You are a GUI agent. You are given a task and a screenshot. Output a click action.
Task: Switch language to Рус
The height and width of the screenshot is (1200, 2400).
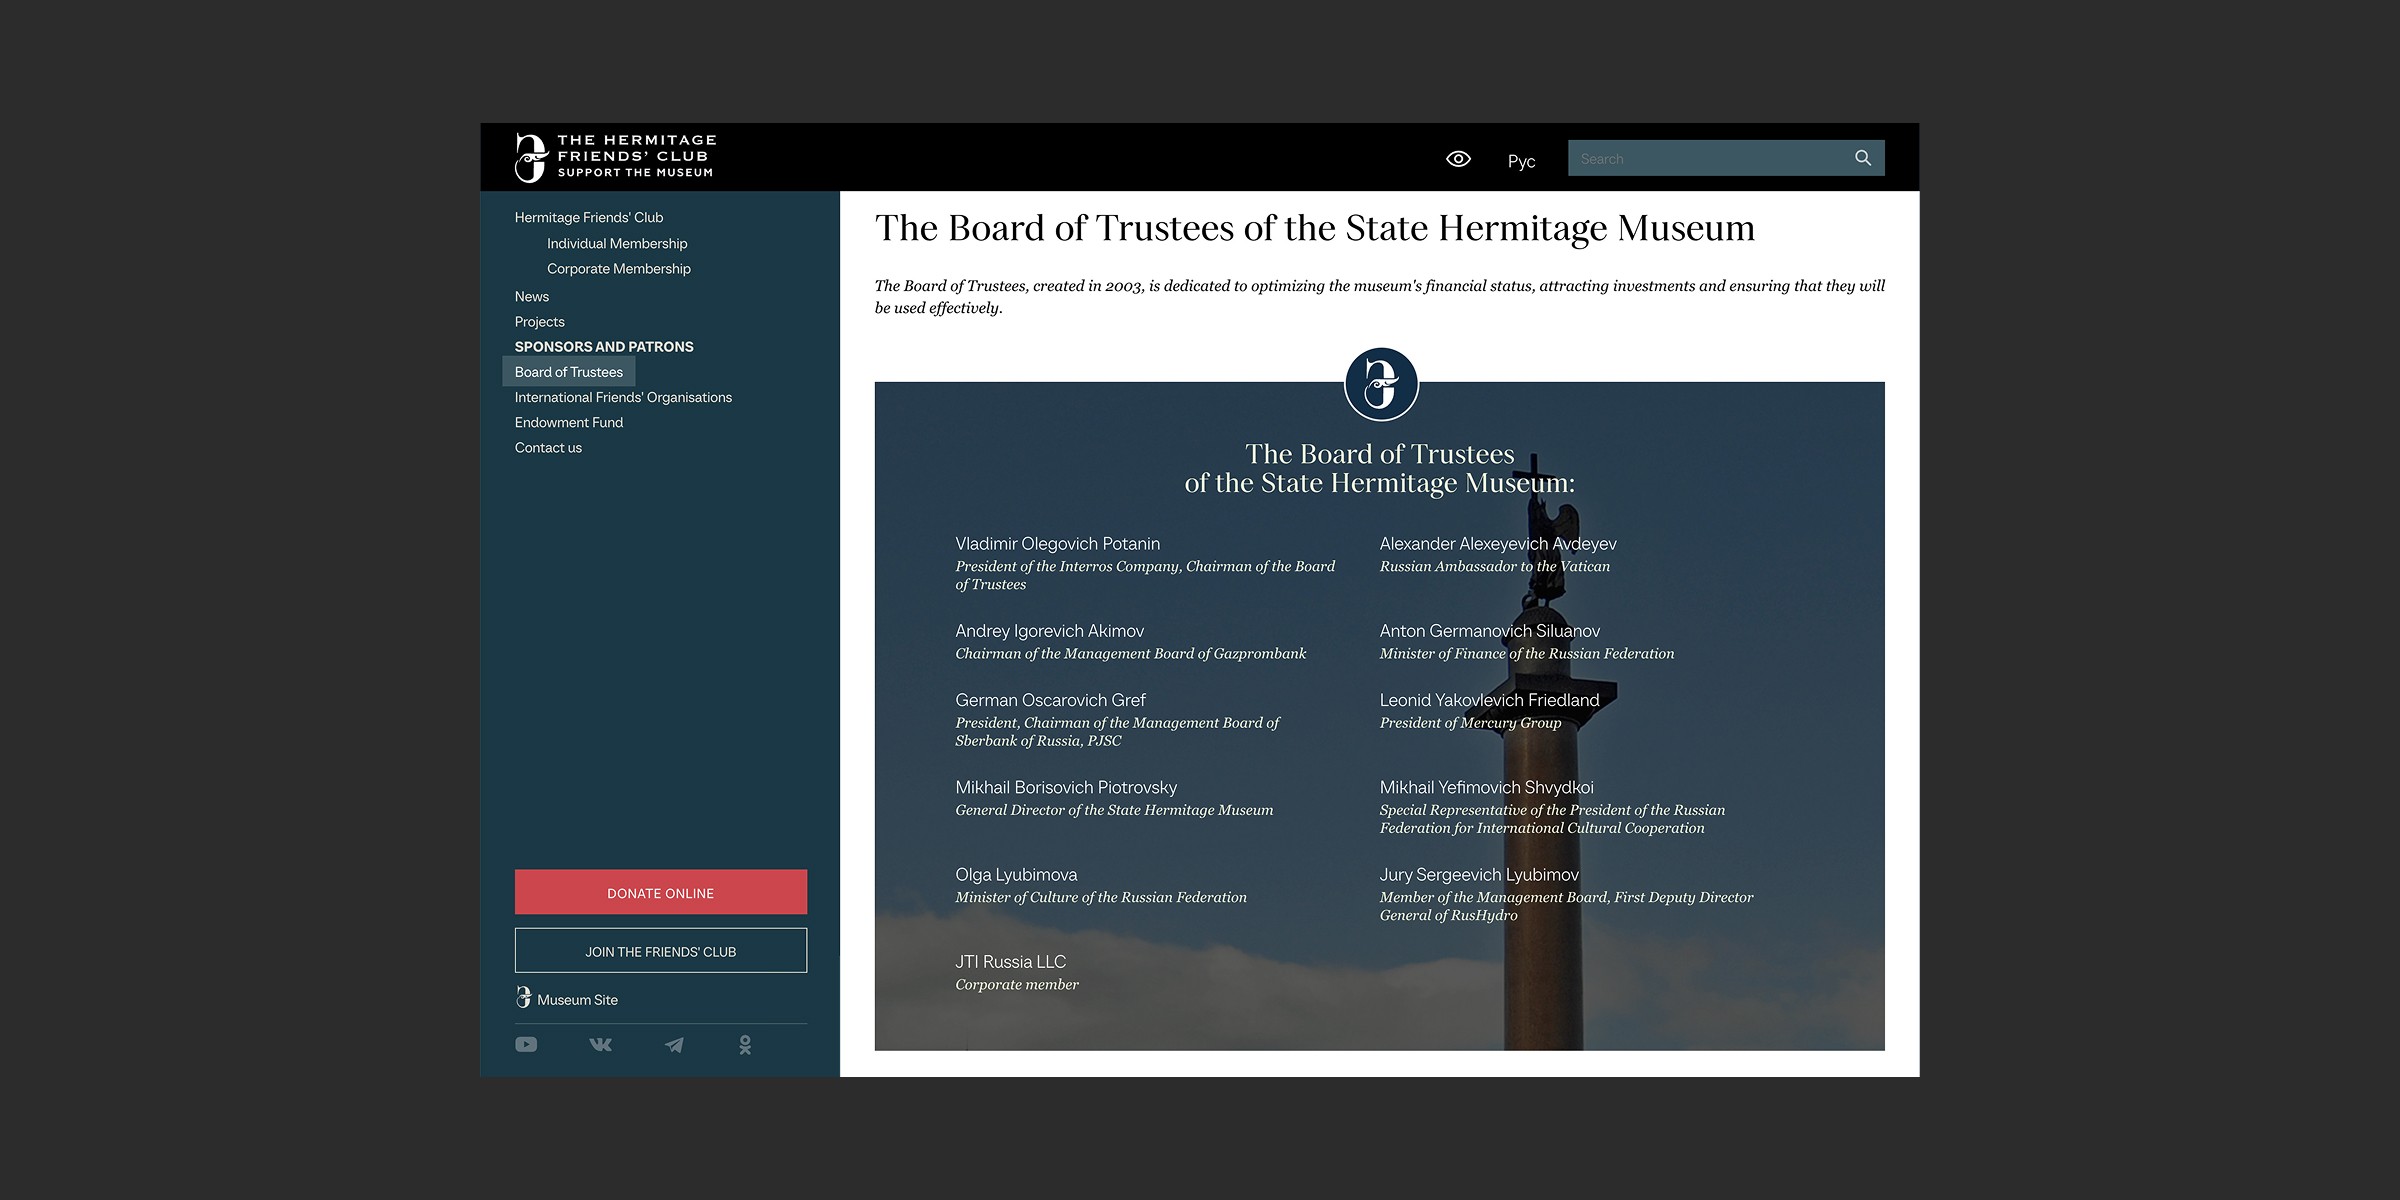[x=1521, y=161]
